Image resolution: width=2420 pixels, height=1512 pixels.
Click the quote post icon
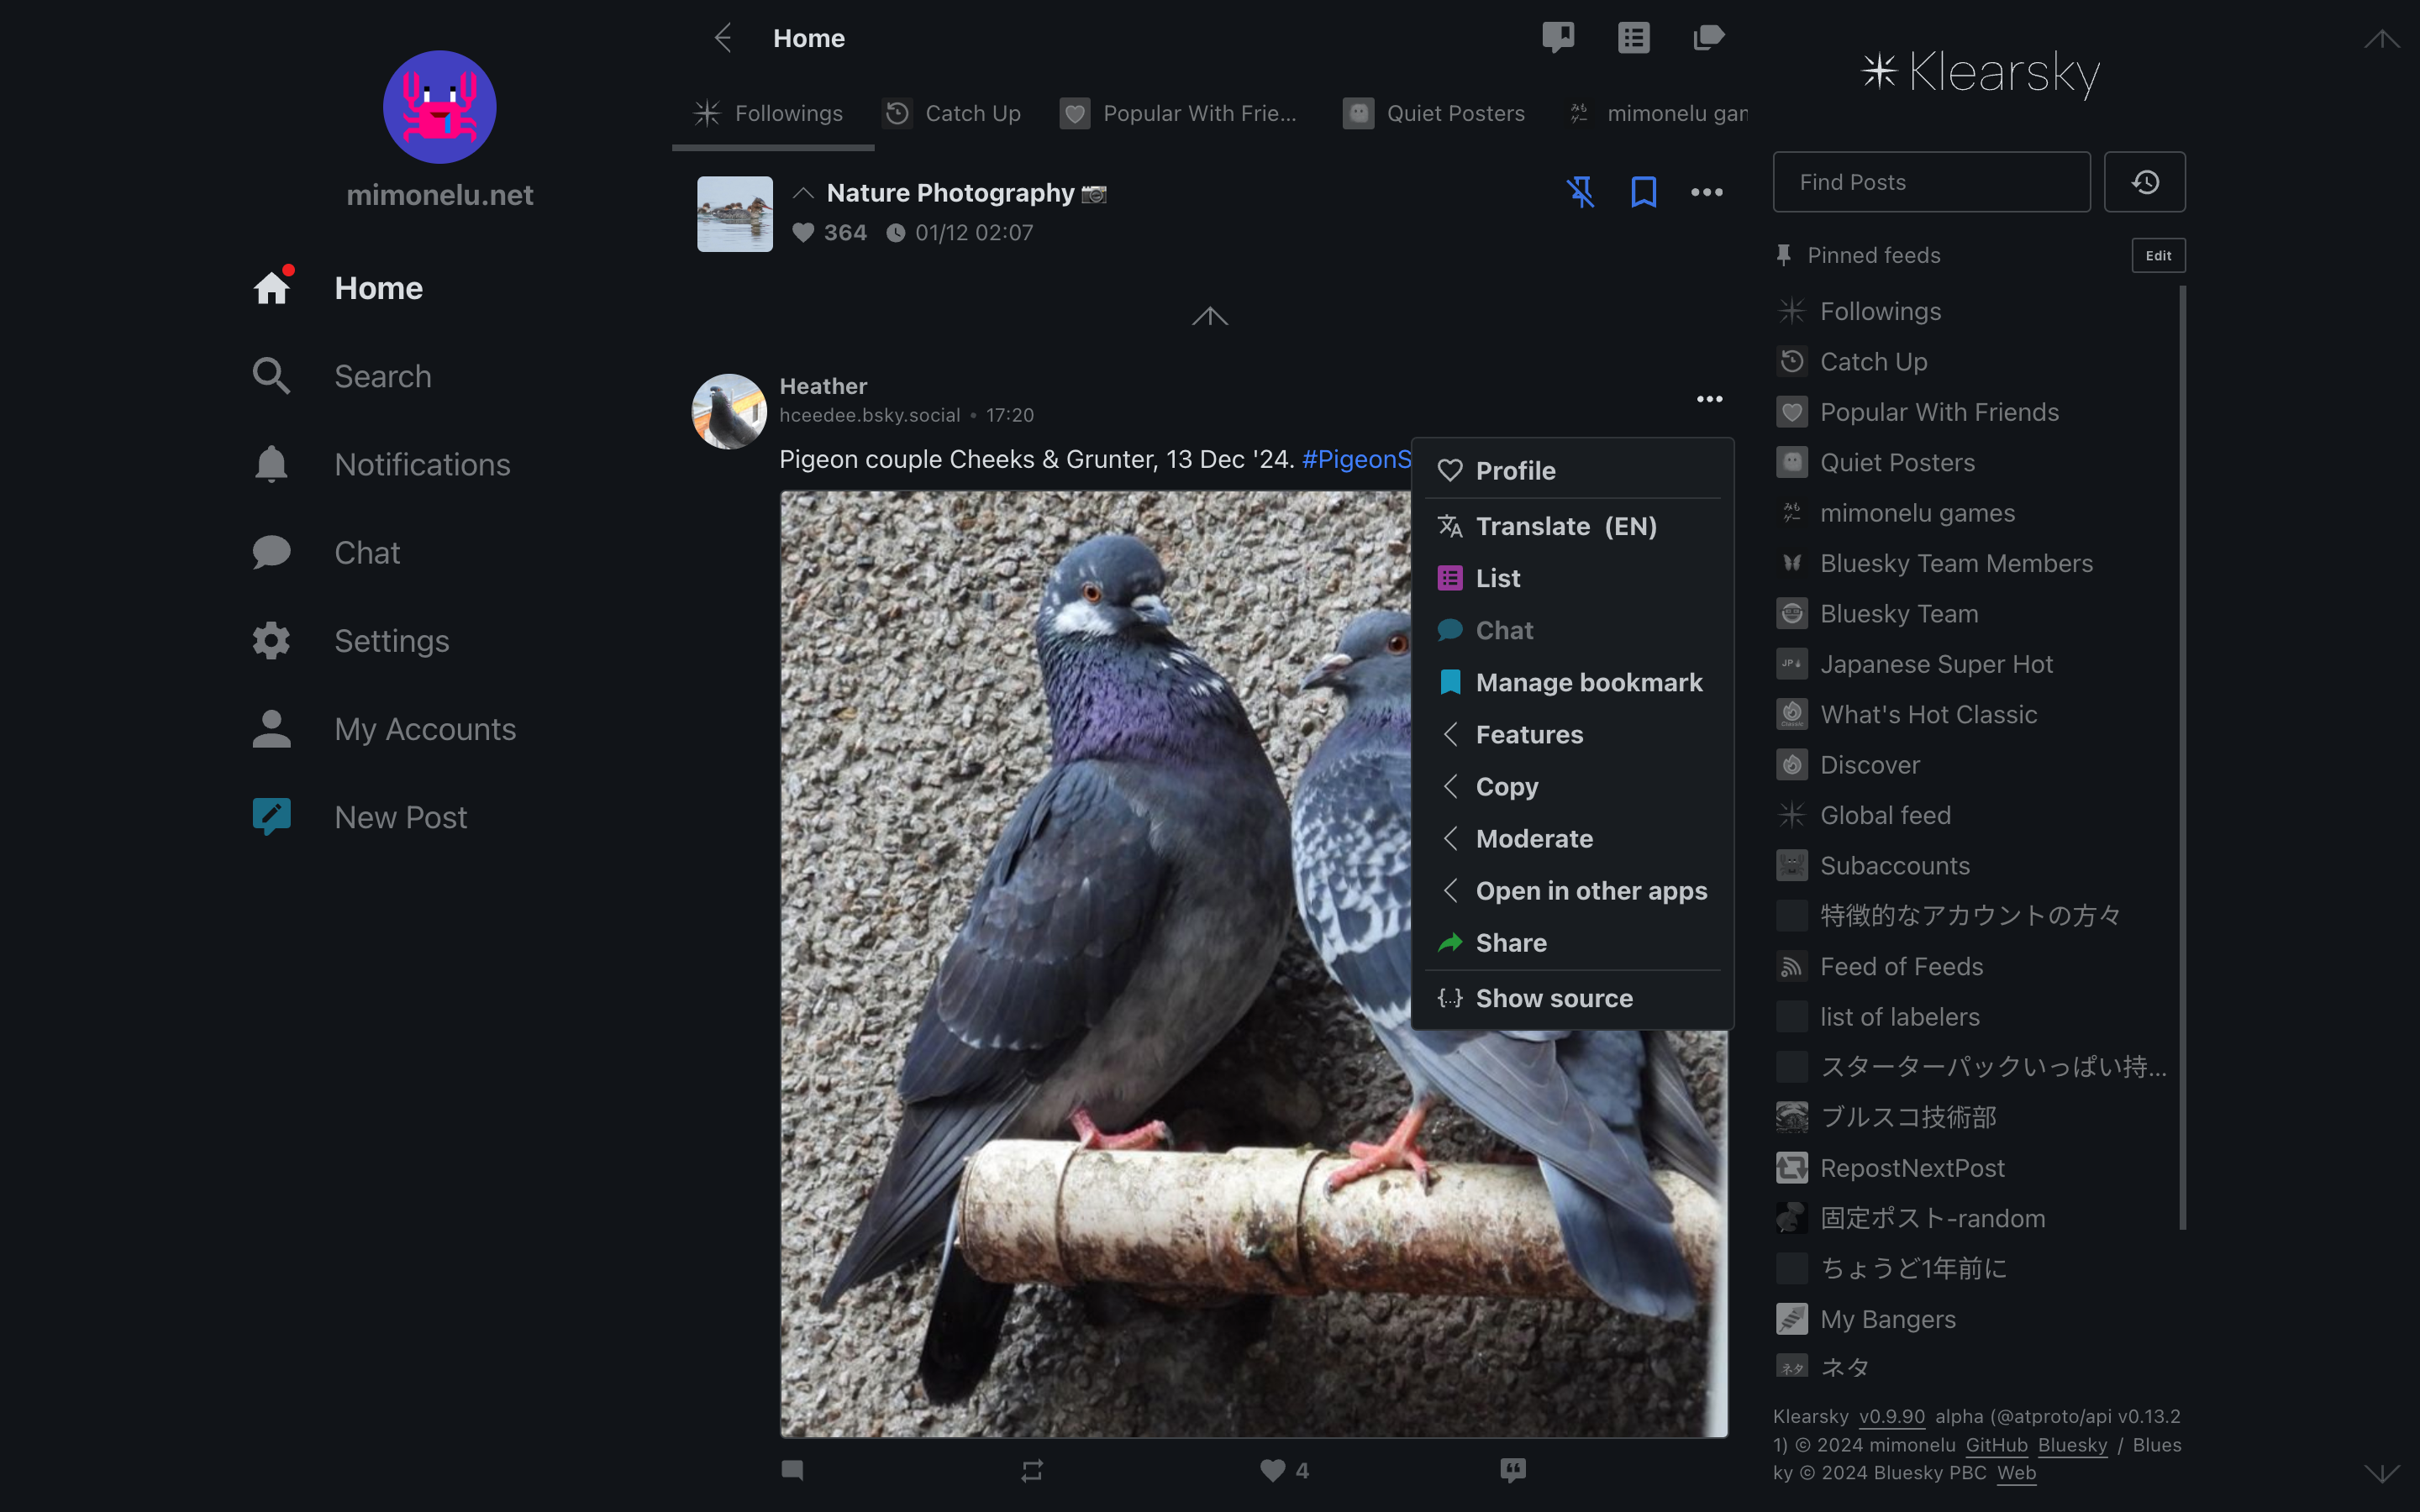[x=1512, y=1470]
